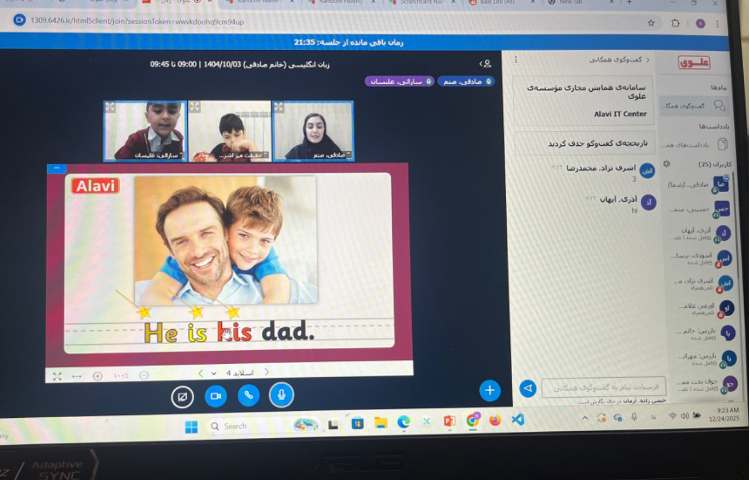Send the chat message with arrow button

pos(528,388)
